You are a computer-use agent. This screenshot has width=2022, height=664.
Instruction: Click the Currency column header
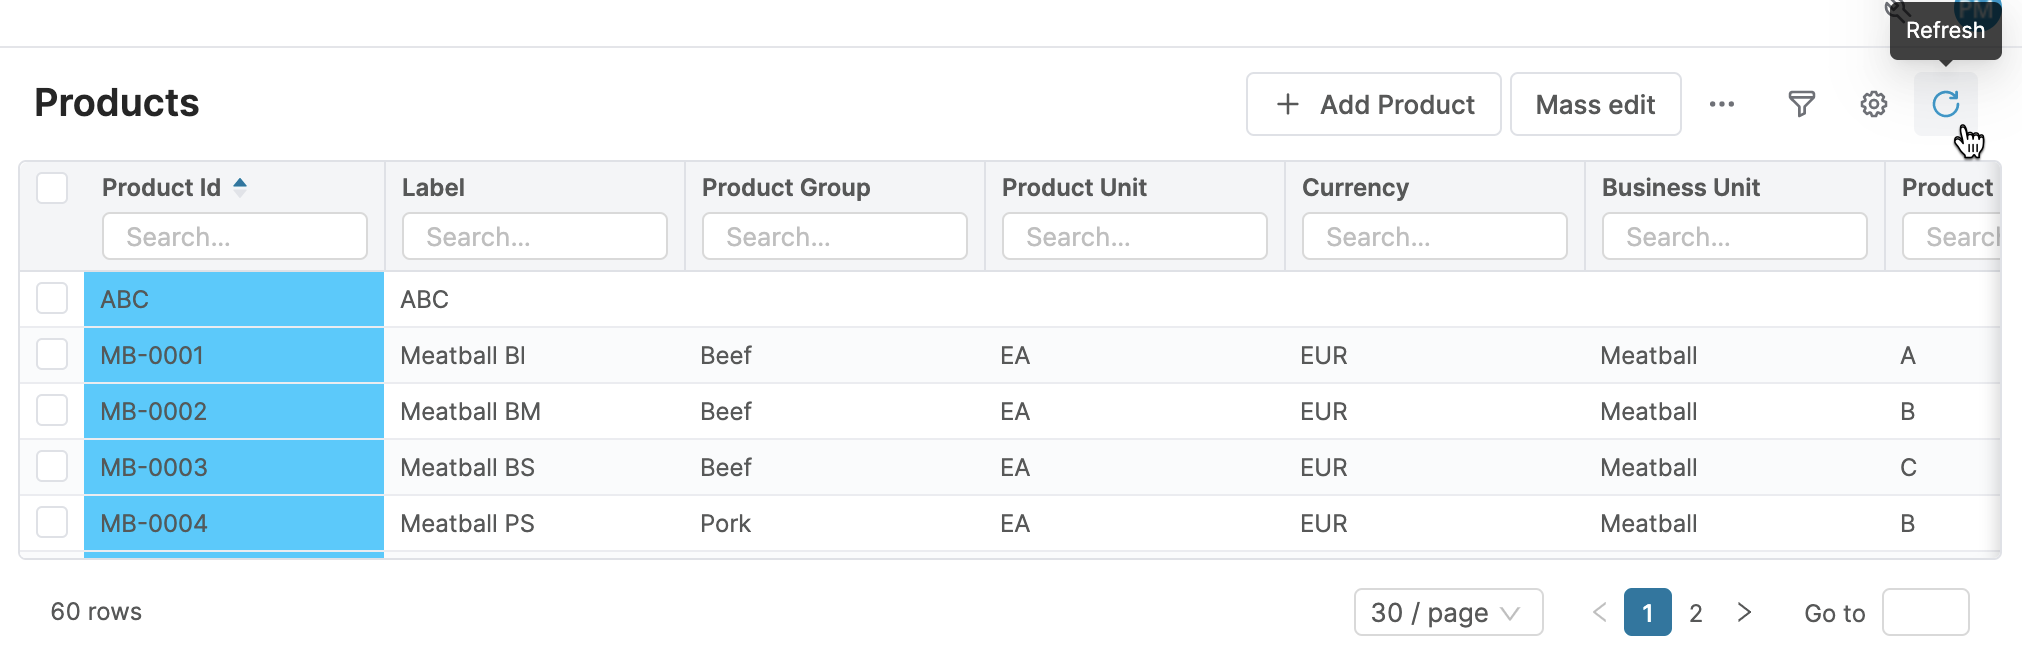1355,188
